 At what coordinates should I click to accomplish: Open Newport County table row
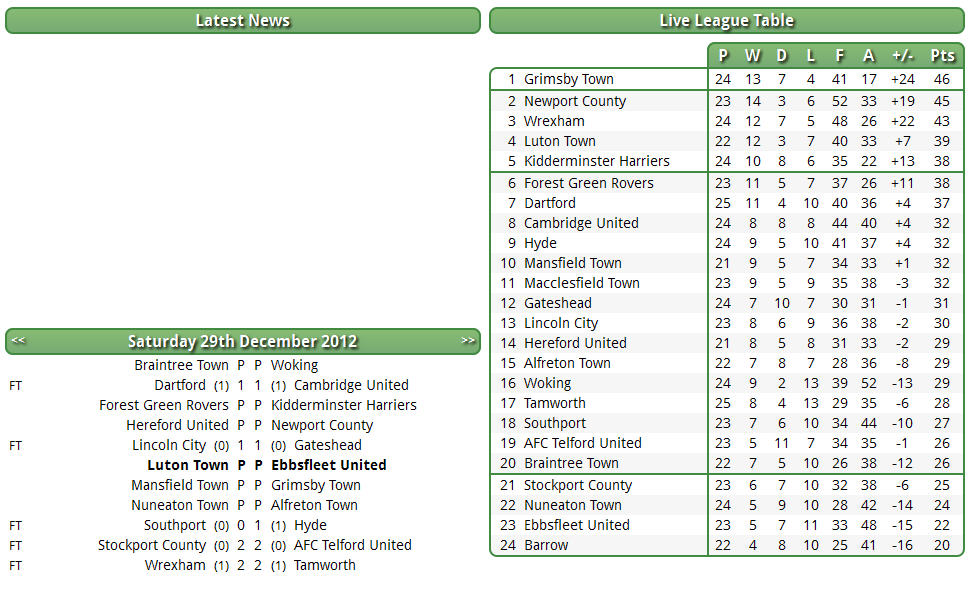727,101
